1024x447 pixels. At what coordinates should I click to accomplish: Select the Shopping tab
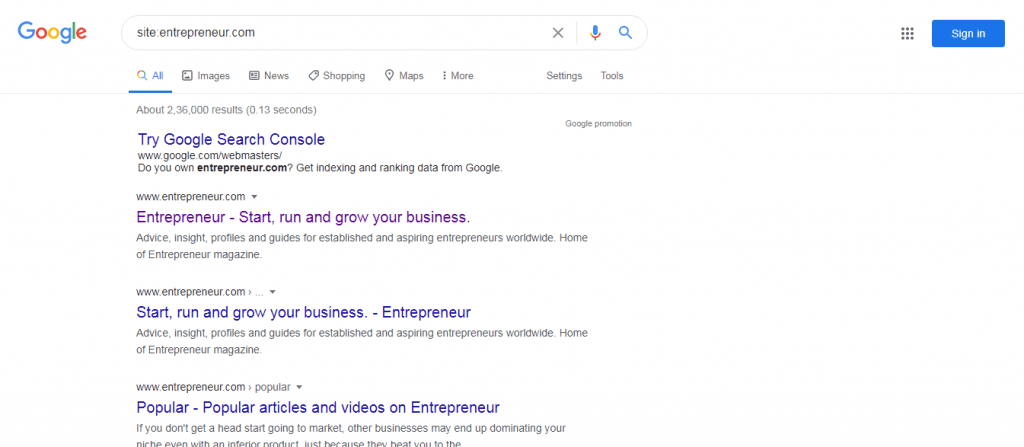(336, 76)
